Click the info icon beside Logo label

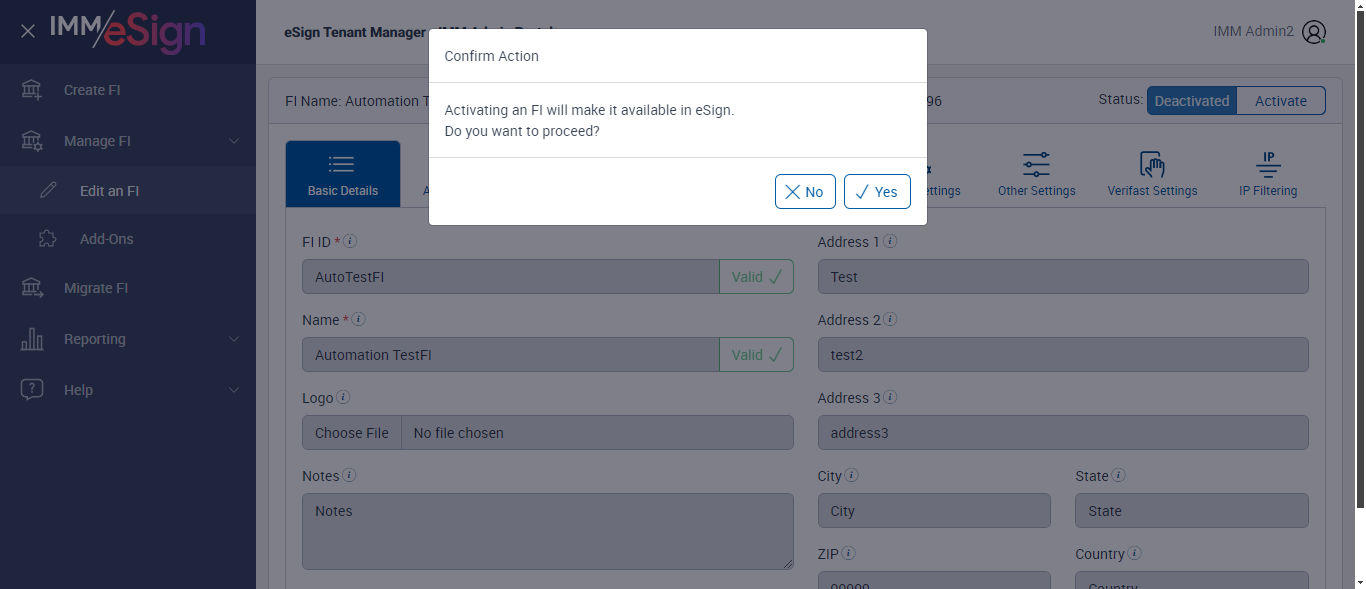(343, 397)
